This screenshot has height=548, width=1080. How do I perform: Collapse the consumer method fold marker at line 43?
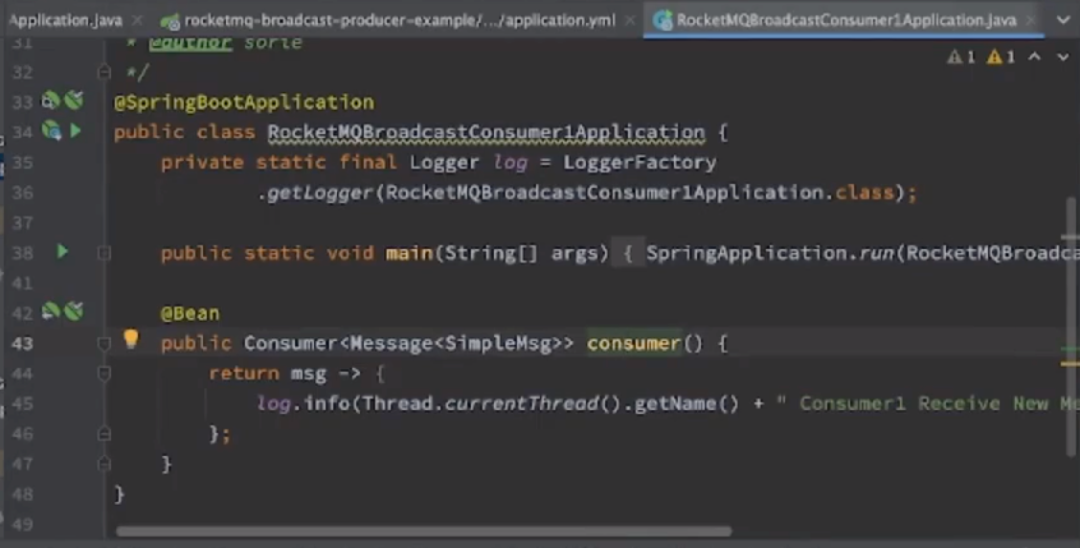click(x=104, y=344)
